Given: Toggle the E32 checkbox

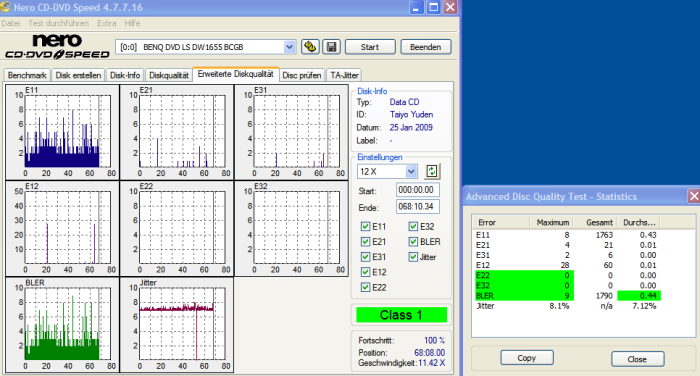Looking at the screenshot, I should (x=413, y=226).
